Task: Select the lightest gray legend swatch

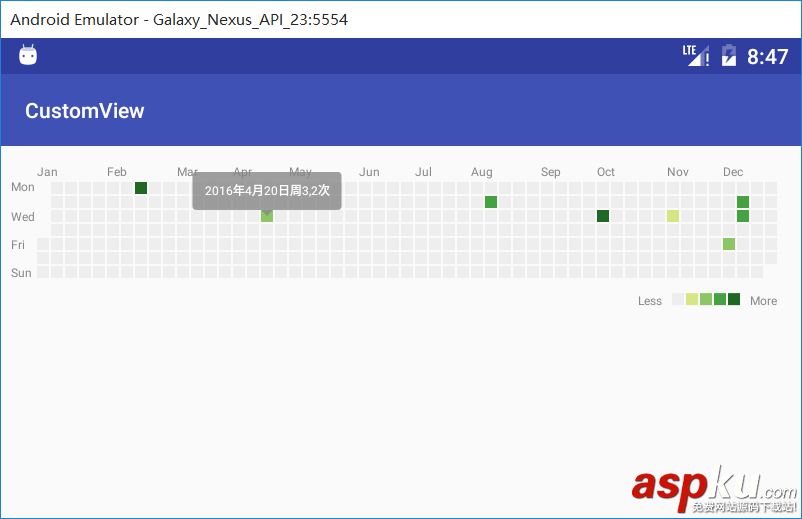Action: (x=678, y=299)
